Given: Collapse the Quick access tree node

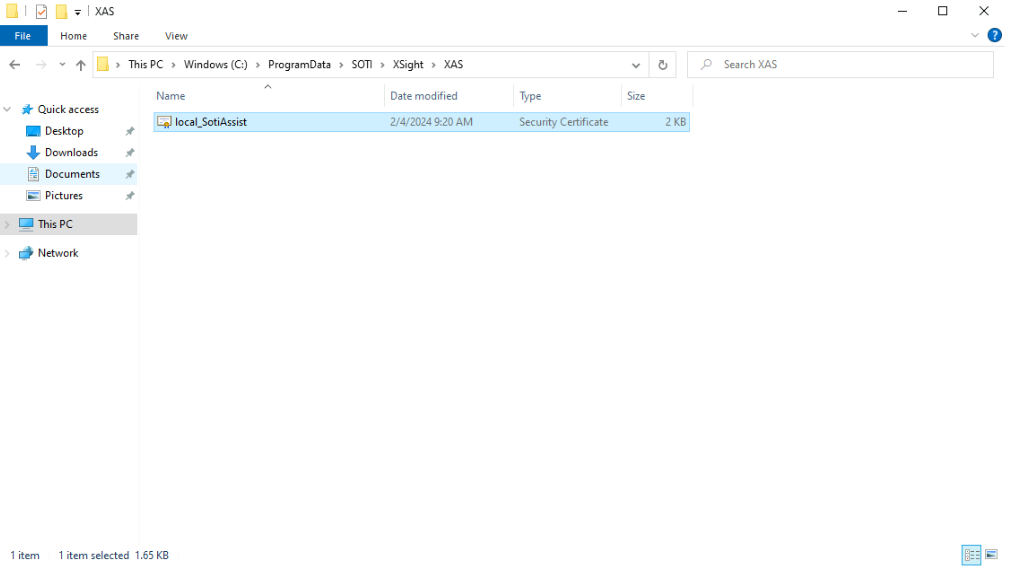Looking at the screenshot, I should [7, 109].
